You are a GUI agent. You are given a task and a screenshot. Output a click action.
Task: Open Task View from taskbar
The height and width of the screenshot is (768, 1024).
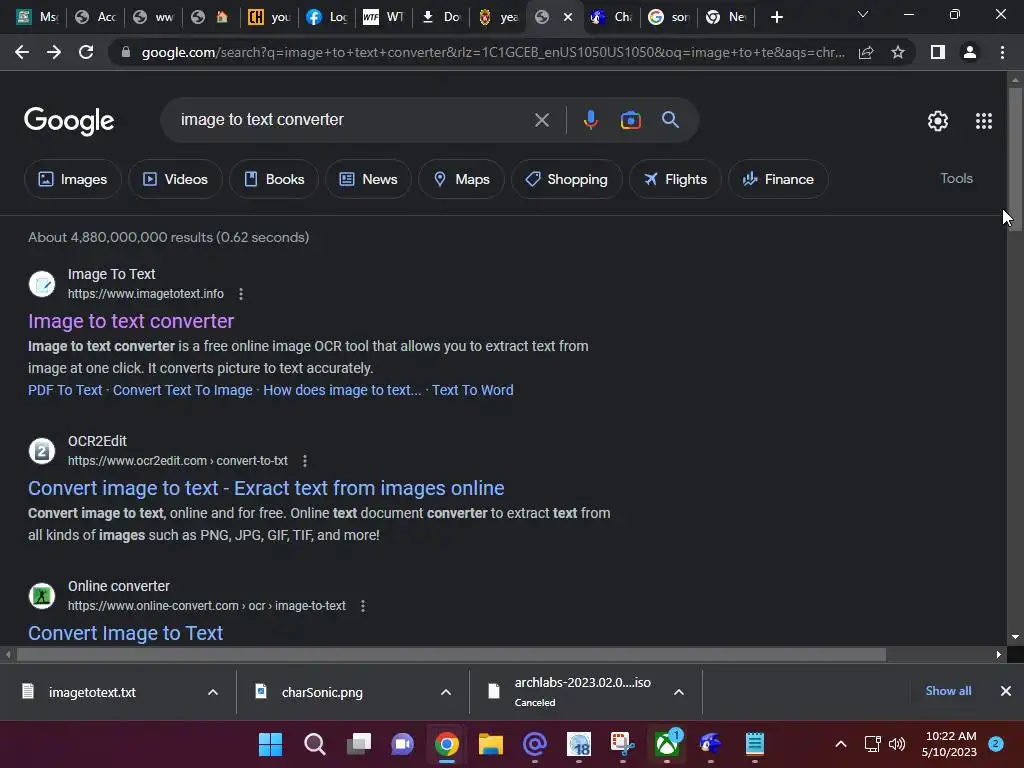pyautogui.click(x=359, y=744)
